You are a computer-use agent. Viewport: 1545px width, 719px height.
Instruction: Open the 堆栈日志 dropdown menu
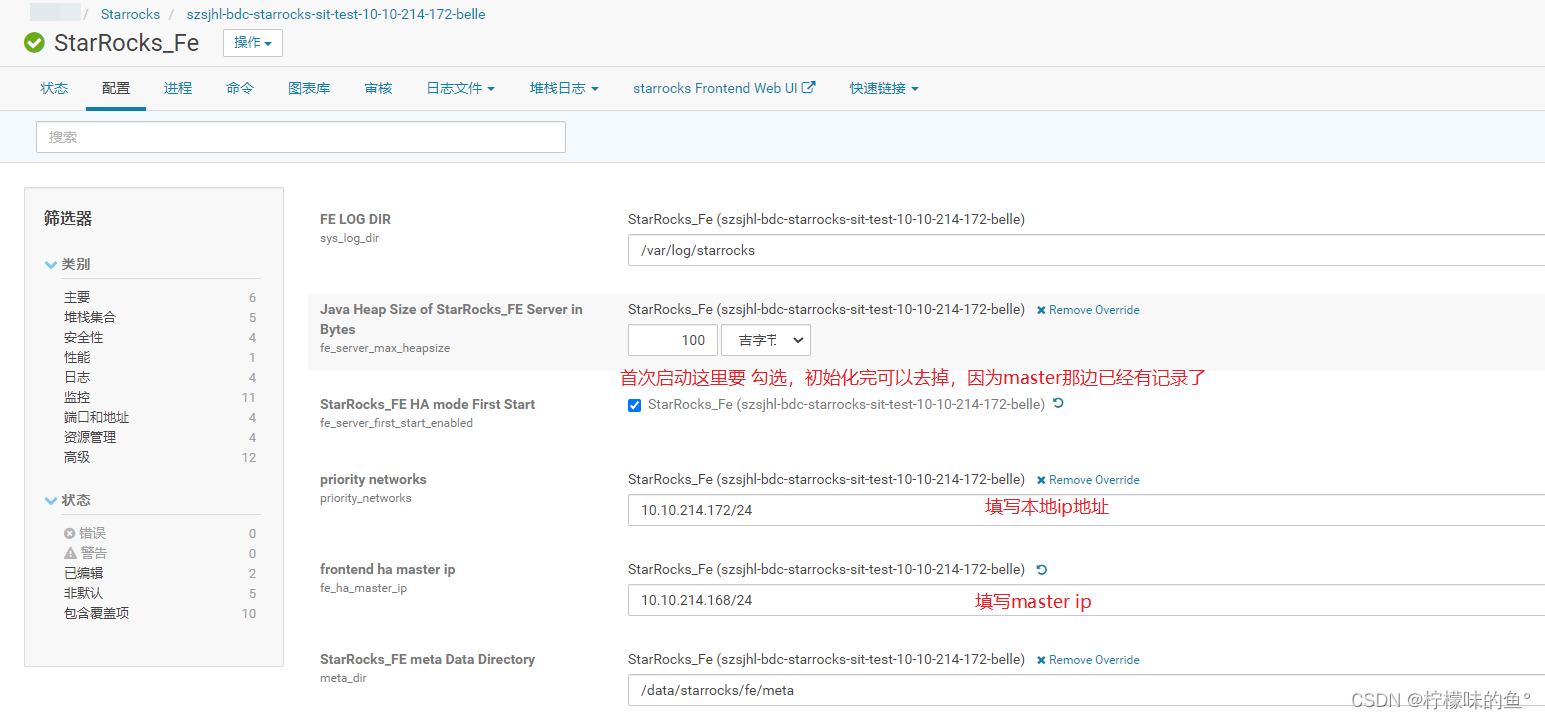(x=564, y=88)
